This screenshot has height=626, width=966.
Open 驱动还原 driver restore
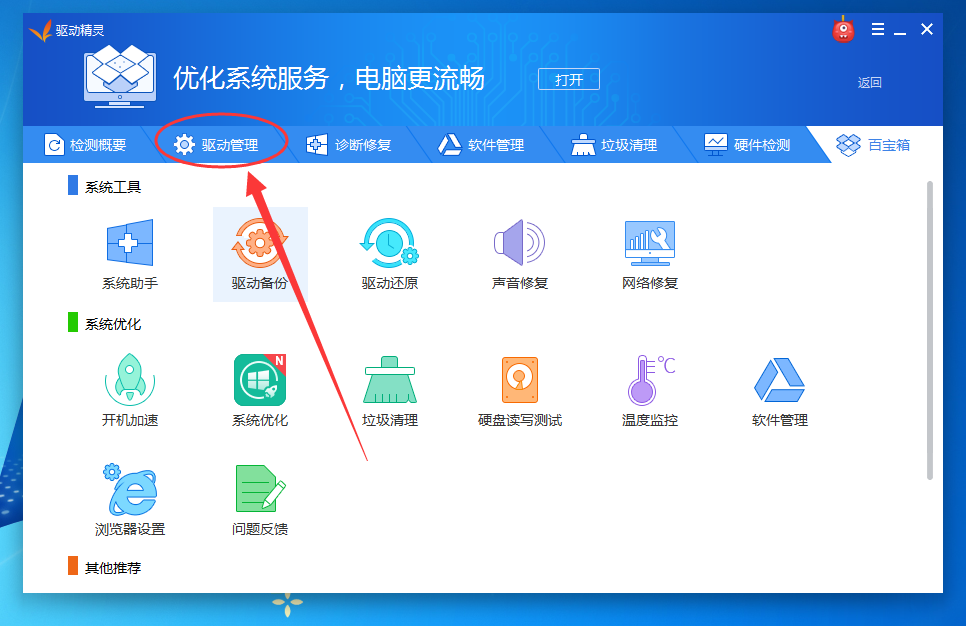(389, 254)
